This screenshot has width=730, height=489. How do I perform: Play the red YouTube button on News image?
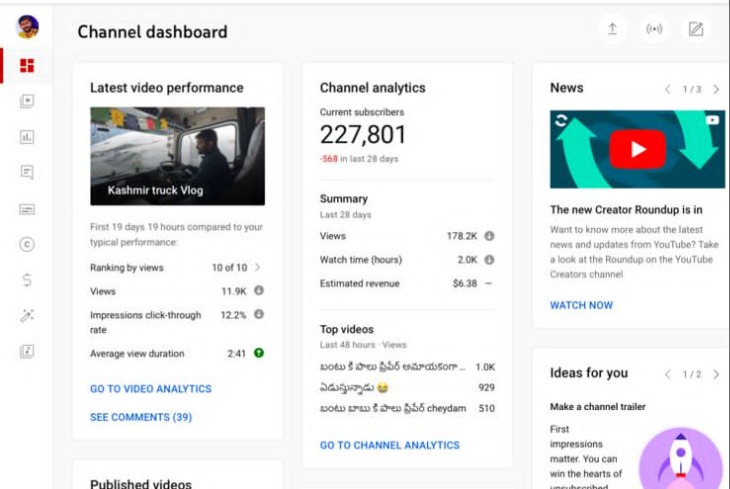pyautogui.click(x=637, y=149)
